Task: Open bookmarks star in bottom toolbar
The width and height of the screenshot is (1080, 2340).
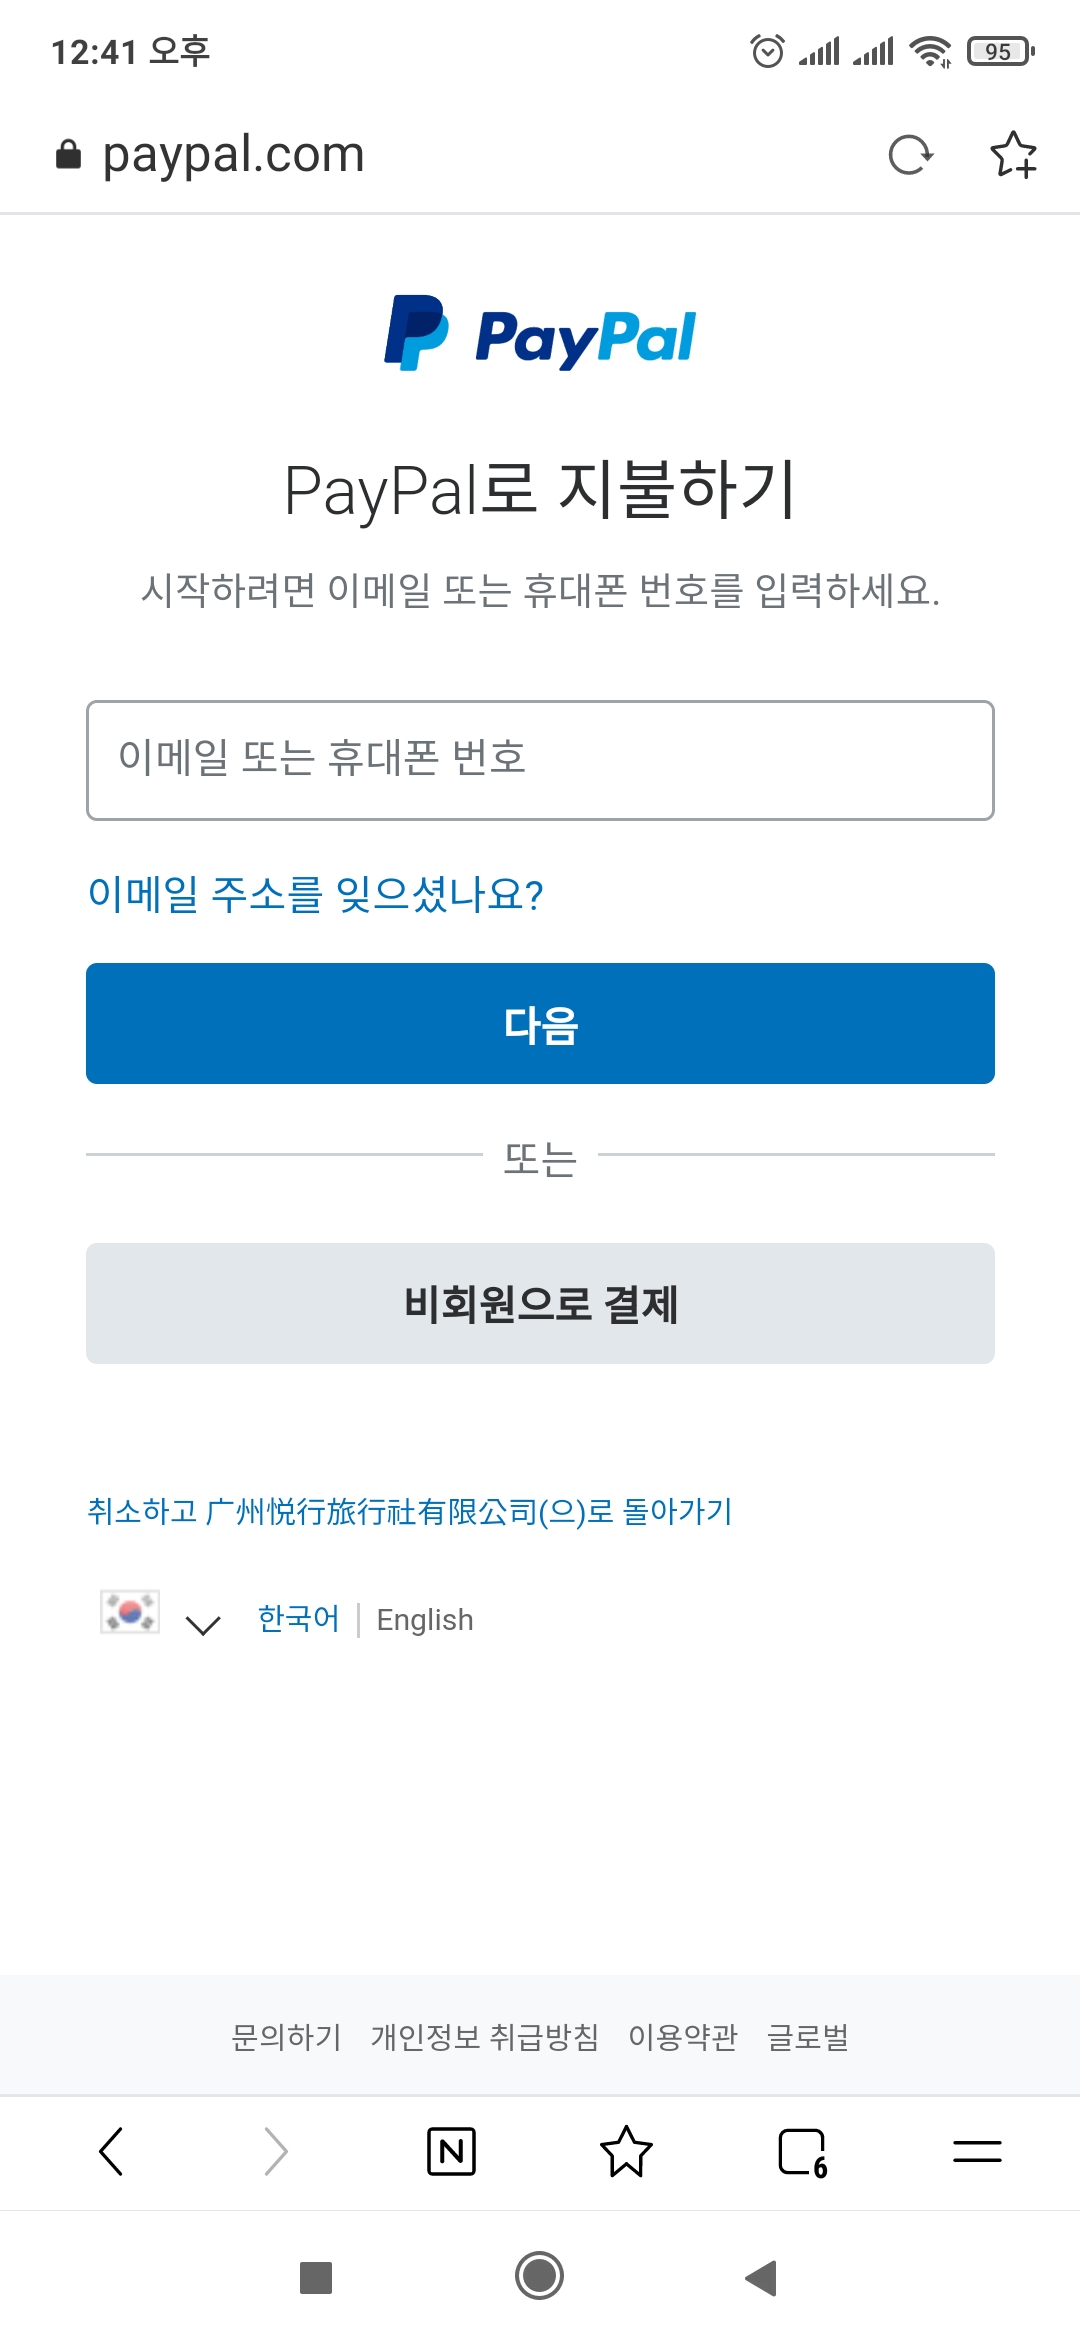Action: click(626, 2151)
